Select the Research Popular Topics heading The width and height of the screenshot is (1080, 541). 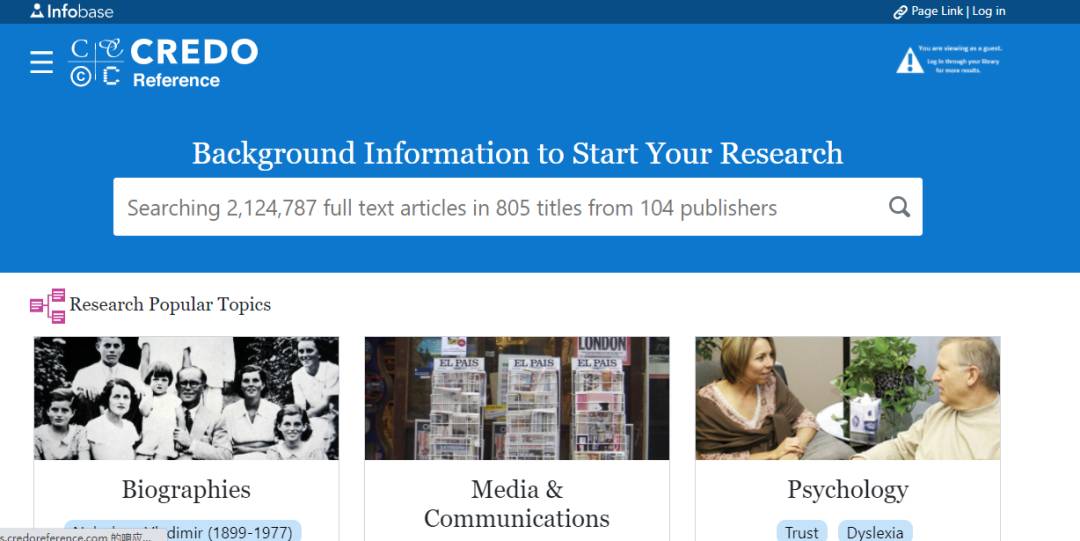(x=170, y=305)
